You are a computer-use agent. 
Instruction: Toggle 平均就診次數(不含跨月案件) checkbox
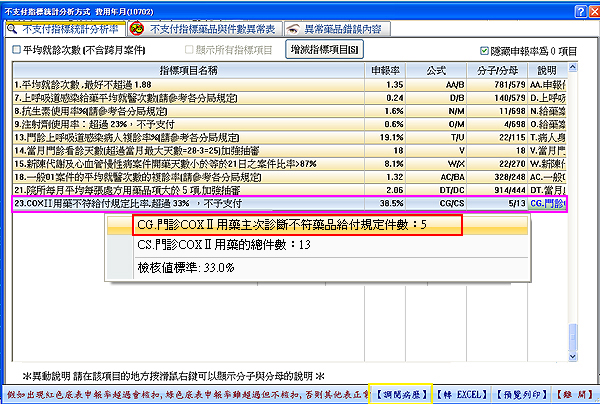coord(16,49)
